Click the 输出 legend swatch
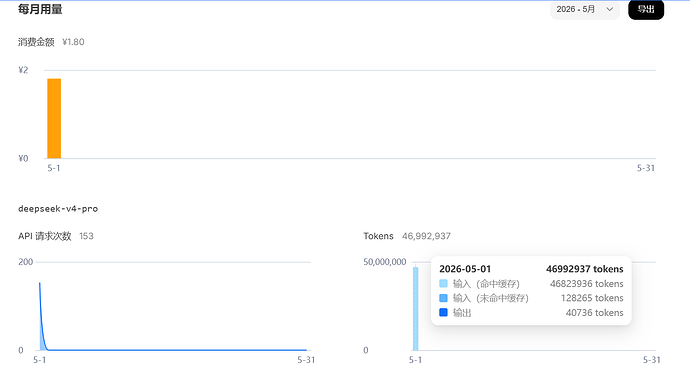The image size is (690, 373). point(443,312)
